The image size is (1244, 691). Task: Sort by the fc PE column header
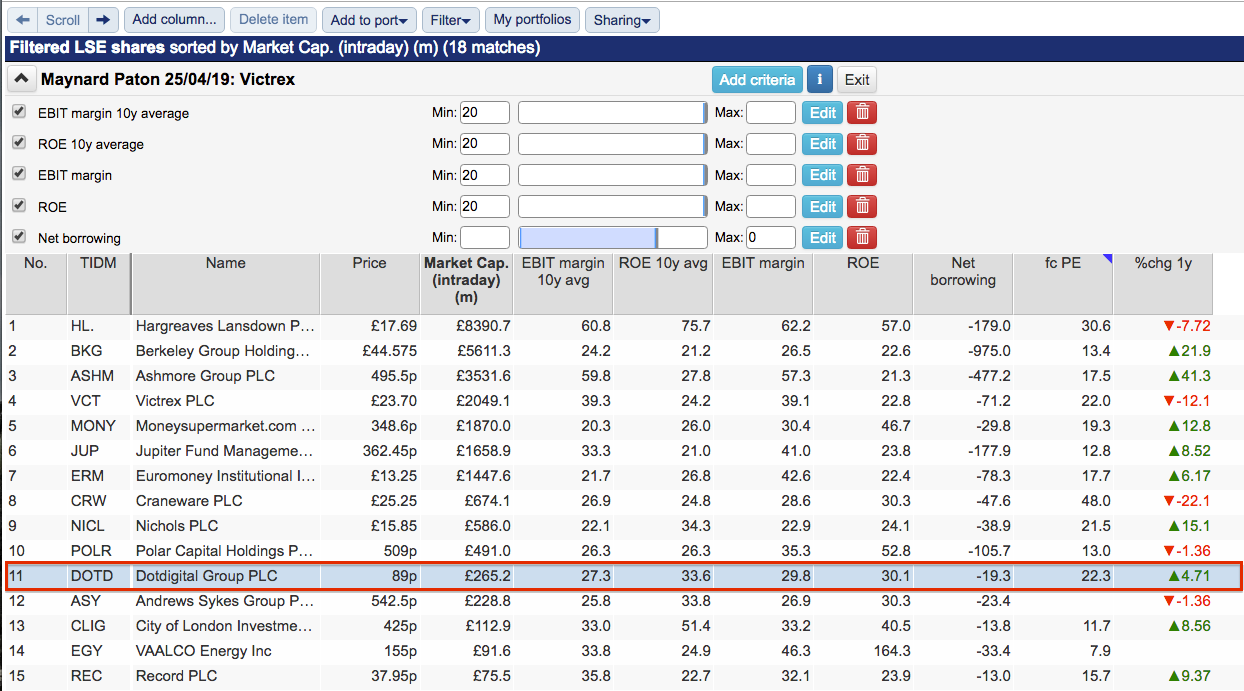pos(1063,283)
